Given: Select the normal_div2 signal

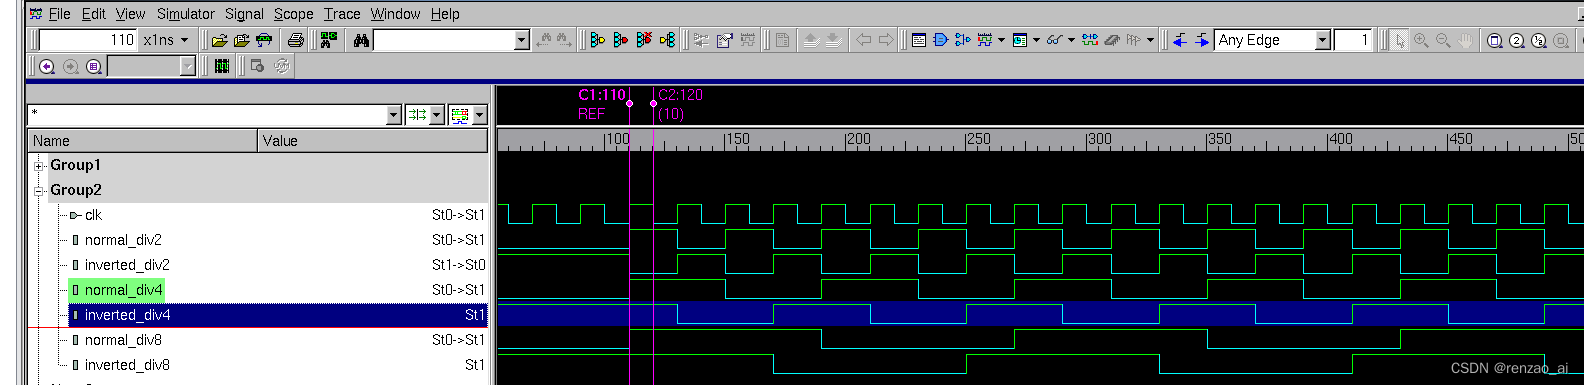Looking at the screenshot, I should tap(123, 240).
